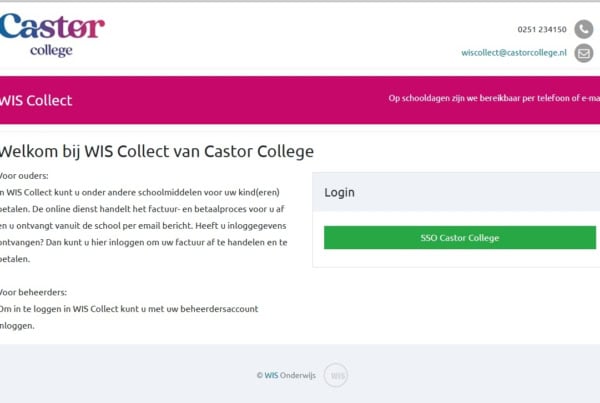Open the wiscollect@castorcollege.nl email link
This screenshot has height=403, width=600.
coord(514,53)
